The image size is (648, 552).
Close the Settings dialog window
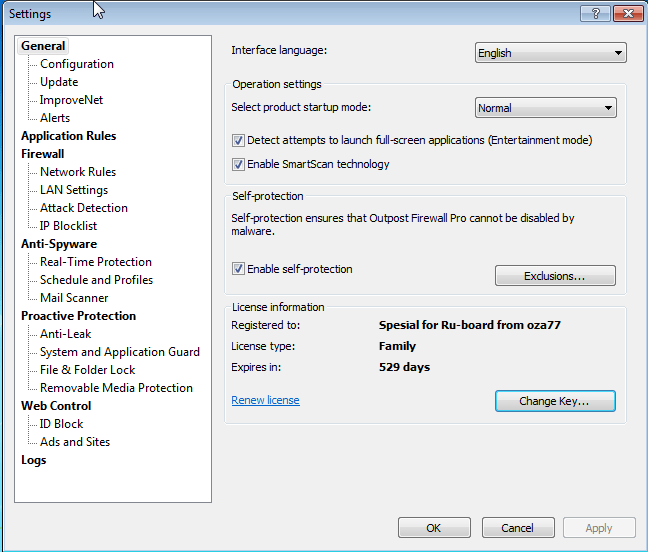point(628,14)
